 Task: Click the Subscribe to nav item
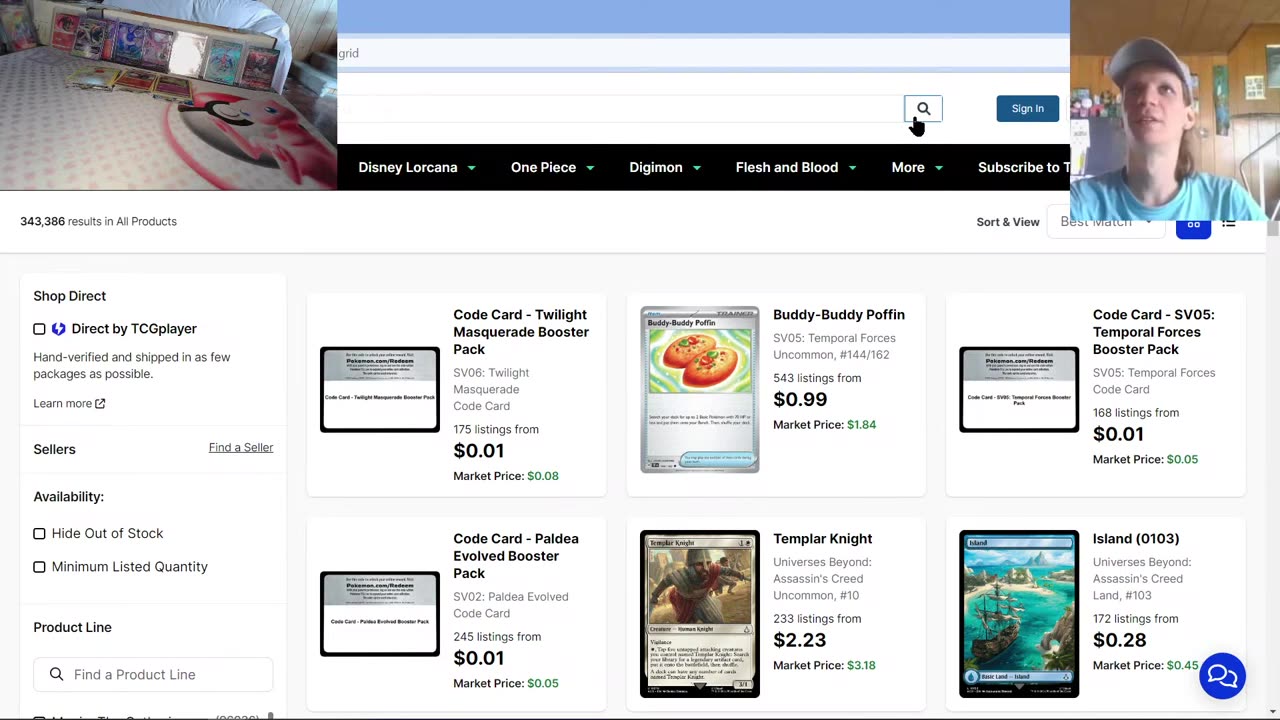click(1024, 167)
